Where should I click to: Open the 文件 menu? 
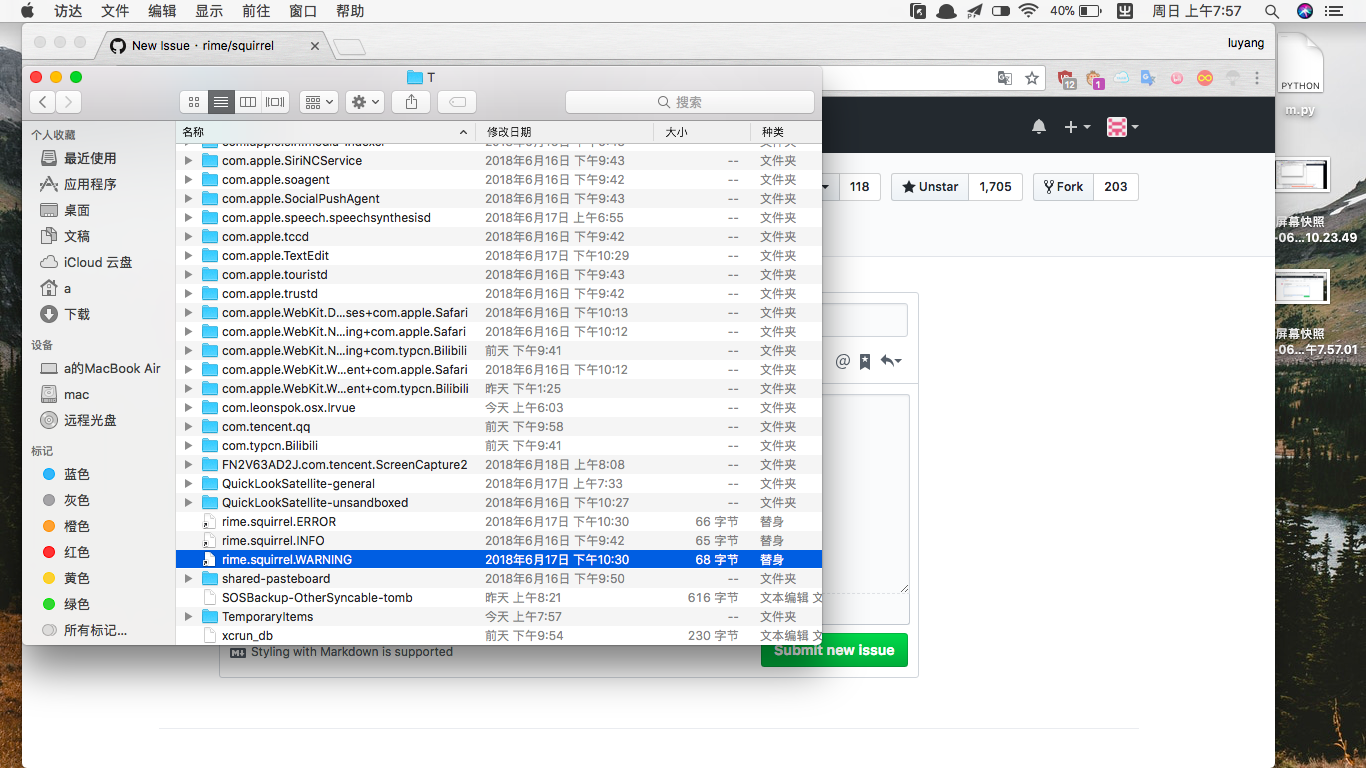click(x=116, y=11)
